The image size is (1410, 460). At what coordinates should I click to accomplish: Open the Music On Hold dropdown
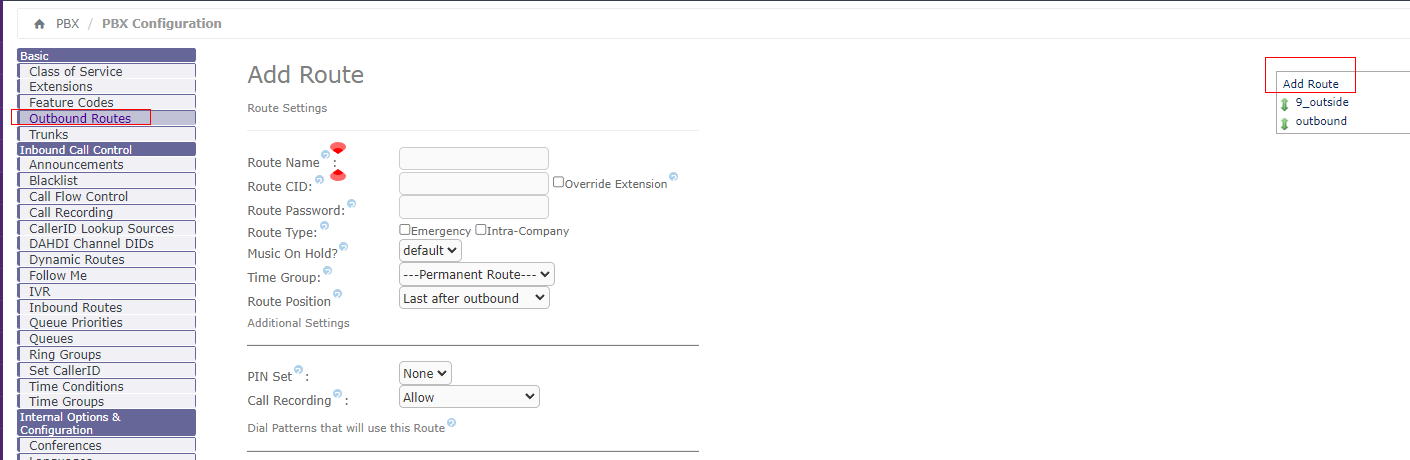coord(430,250)
